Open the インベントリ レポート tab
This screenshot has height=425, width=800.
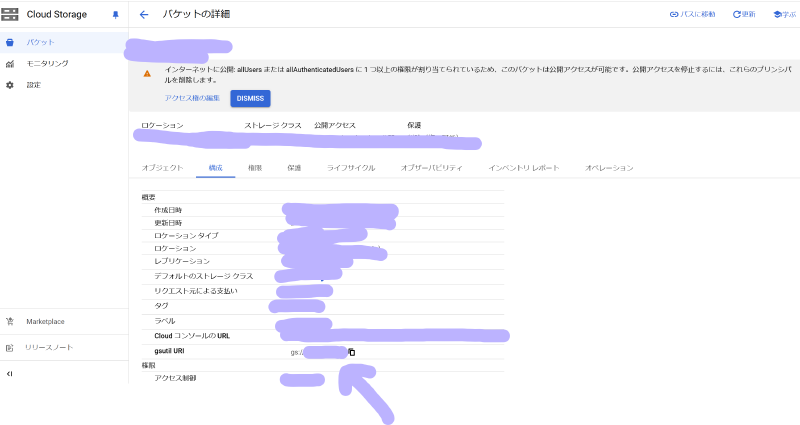pyautogui.click(x=523, y=168)
